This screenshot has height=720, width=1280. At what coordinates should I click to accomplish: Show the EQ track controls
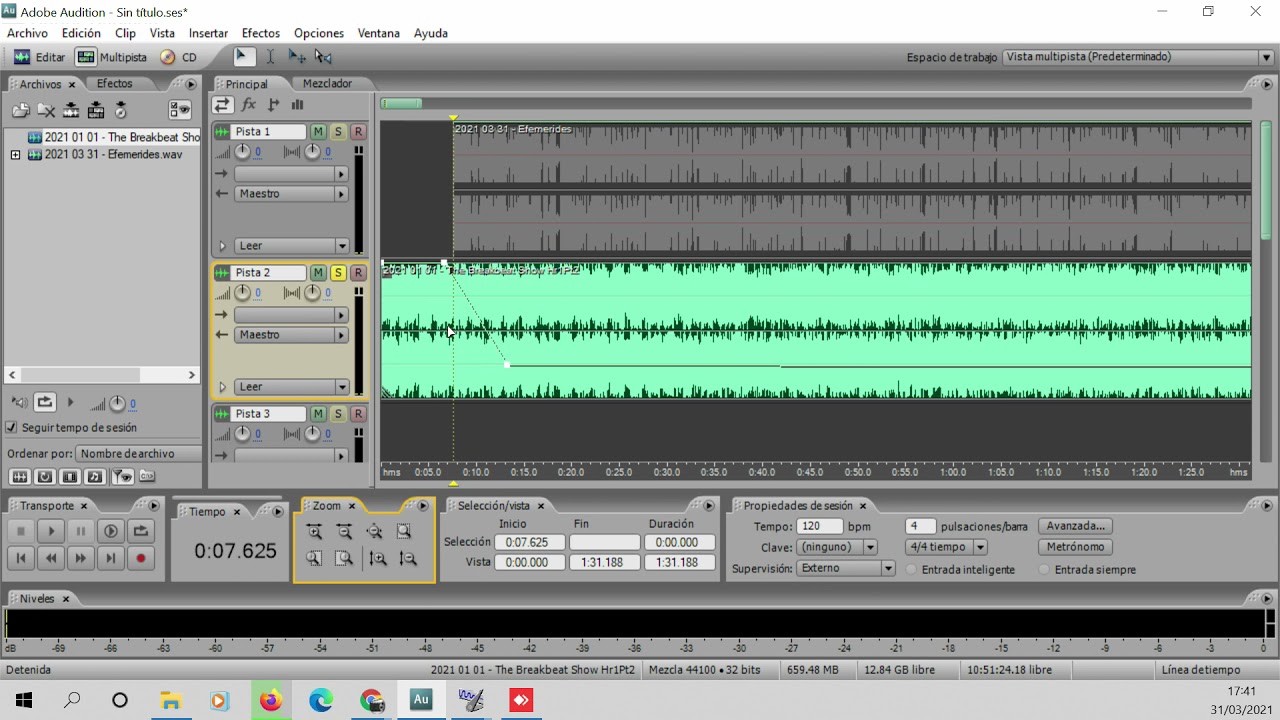[297, 104]
